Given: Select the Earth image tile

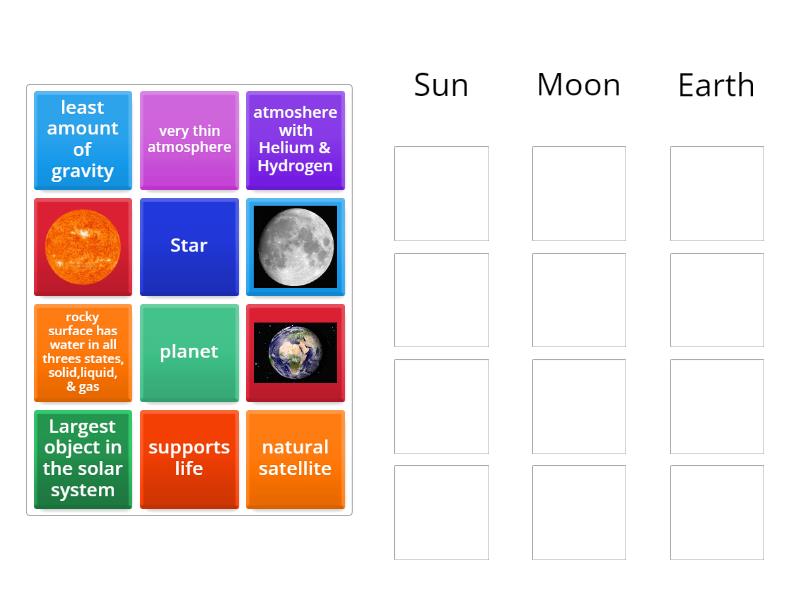Looking at the screenshot, I should (x=295, y=352).
